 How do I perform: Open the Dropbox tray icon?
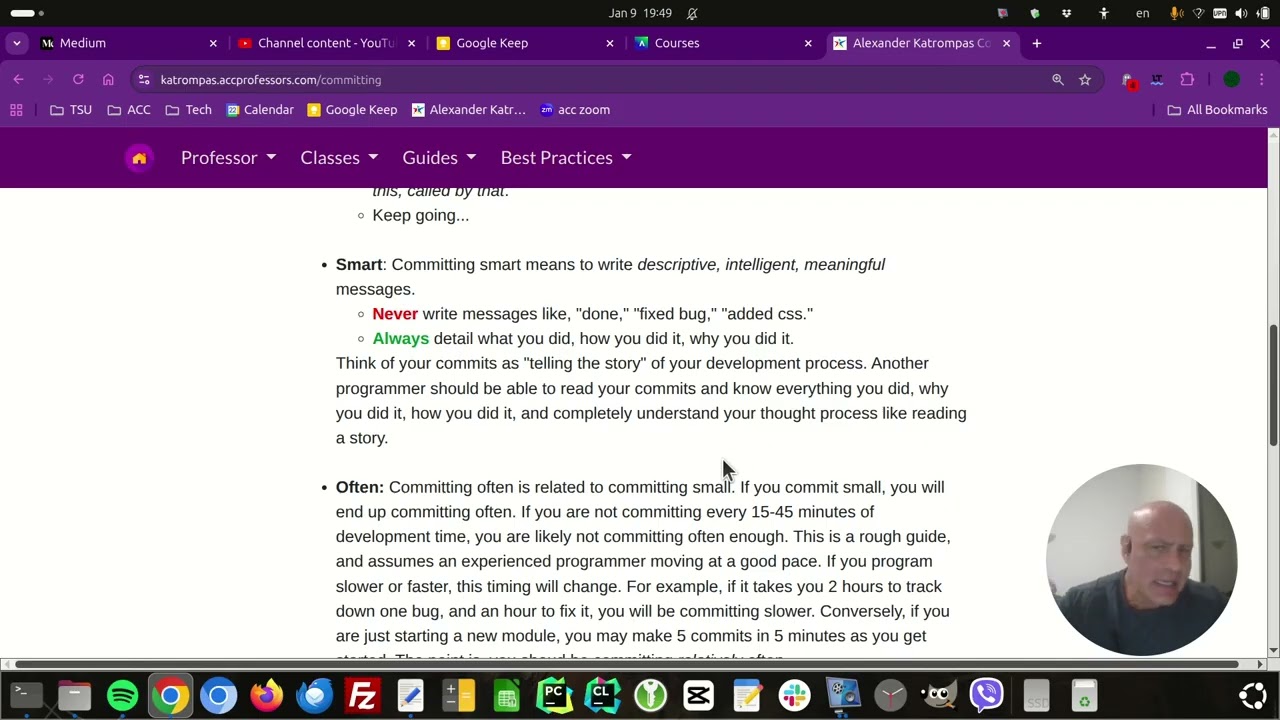(1066, 13)
